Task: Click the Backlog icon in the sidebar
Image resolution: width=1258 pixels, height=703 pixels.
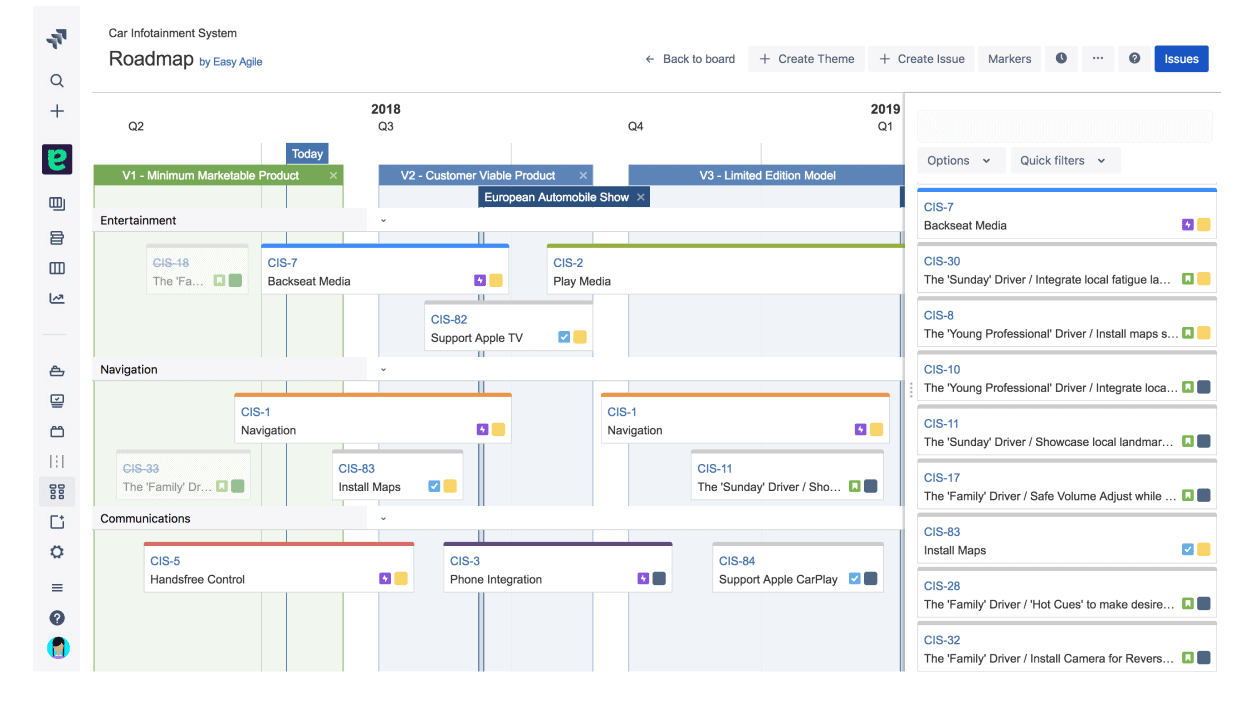Action: [x=57, y=237]
